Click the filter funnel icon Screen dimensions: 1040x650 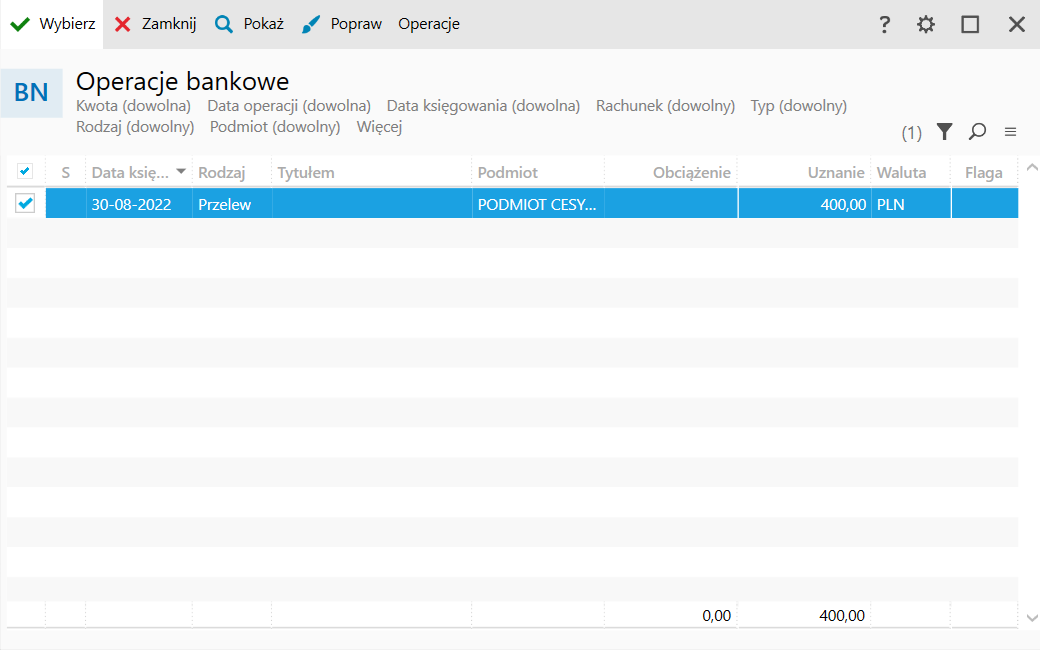point(944,131)
